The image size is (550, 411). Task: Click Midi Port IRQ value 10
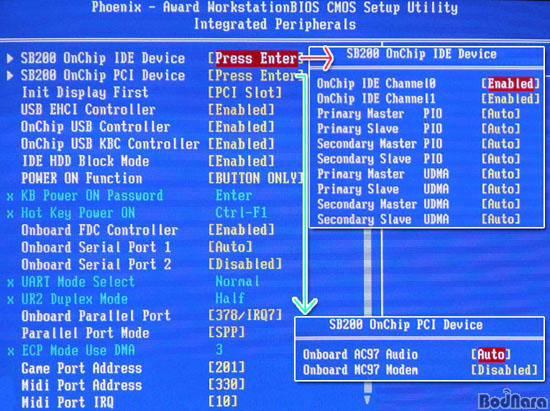pyautogui.click(x=223, y=402)
